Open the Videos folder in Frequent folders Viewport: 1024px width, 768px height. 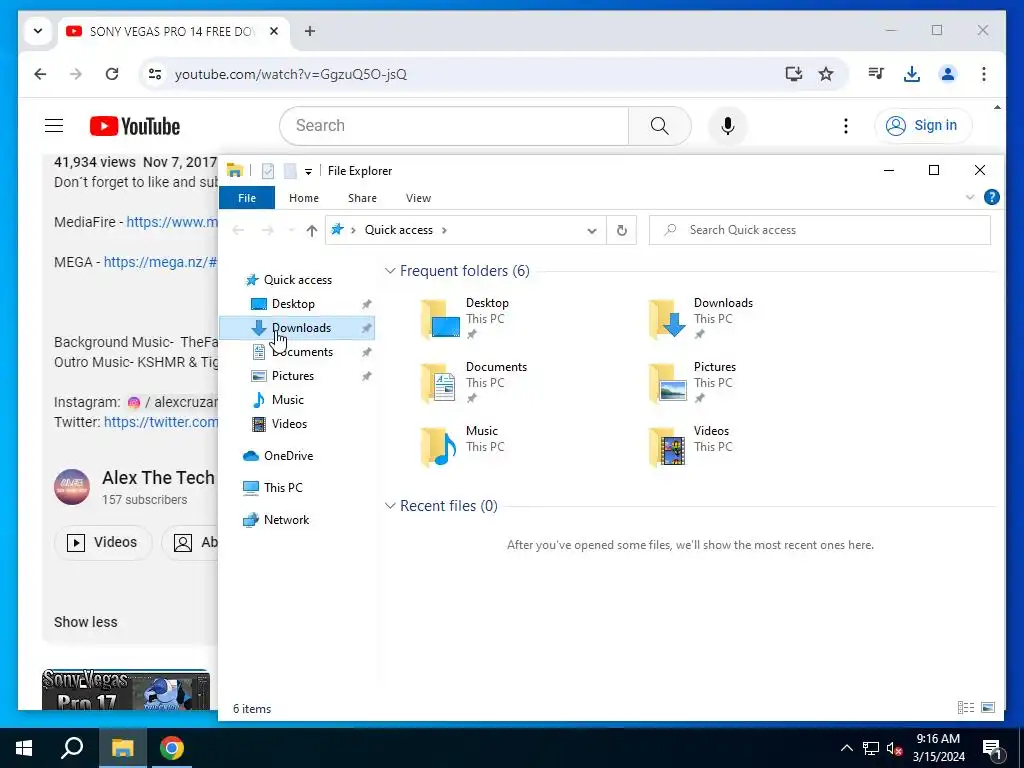click(690, 447)
